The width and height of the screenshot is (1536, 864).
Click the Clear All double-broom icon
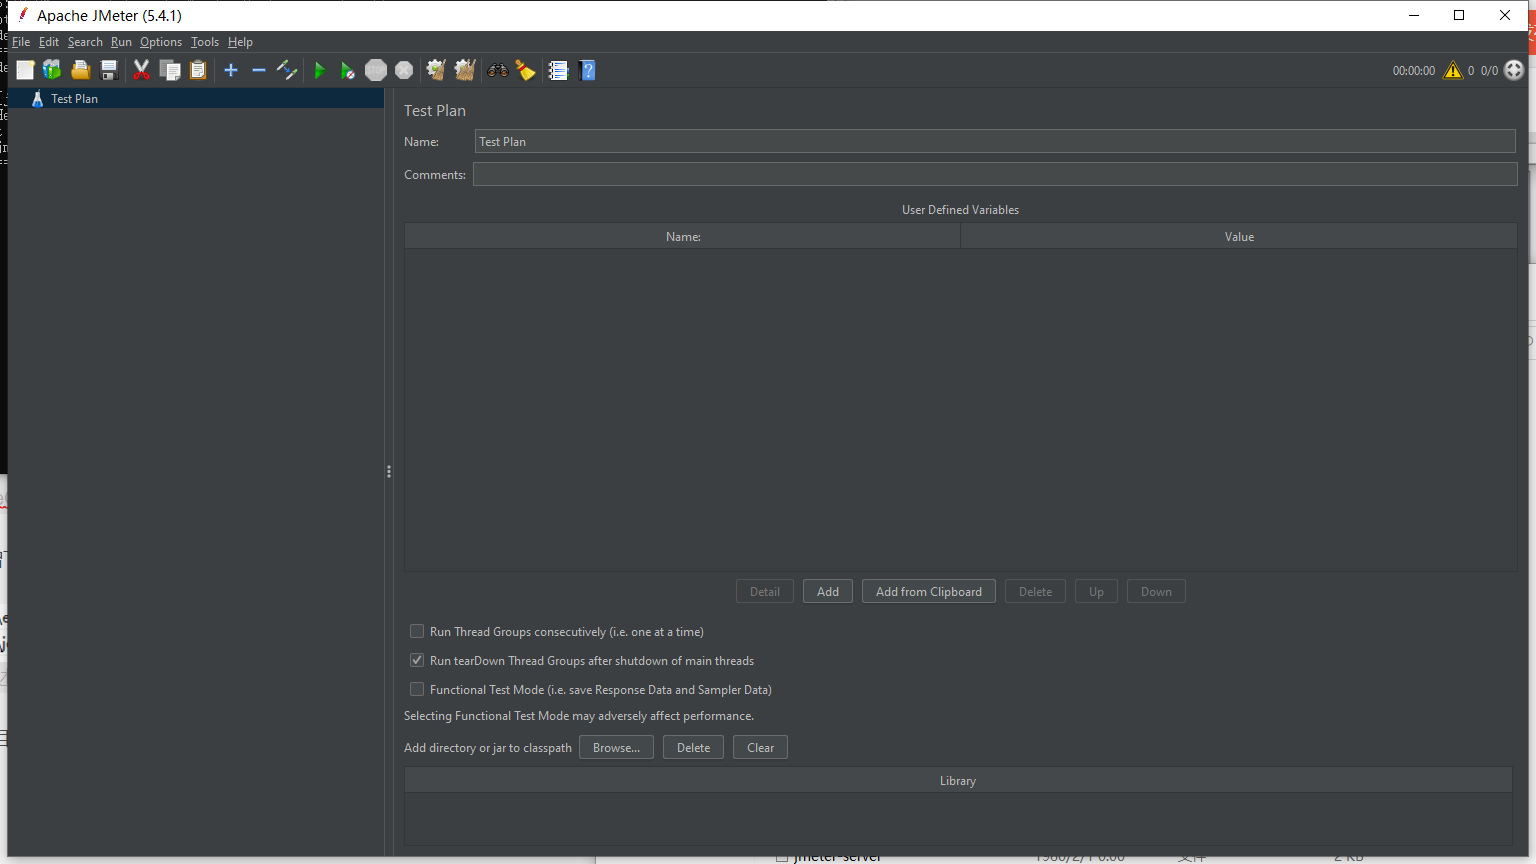[x=464, y=70]
